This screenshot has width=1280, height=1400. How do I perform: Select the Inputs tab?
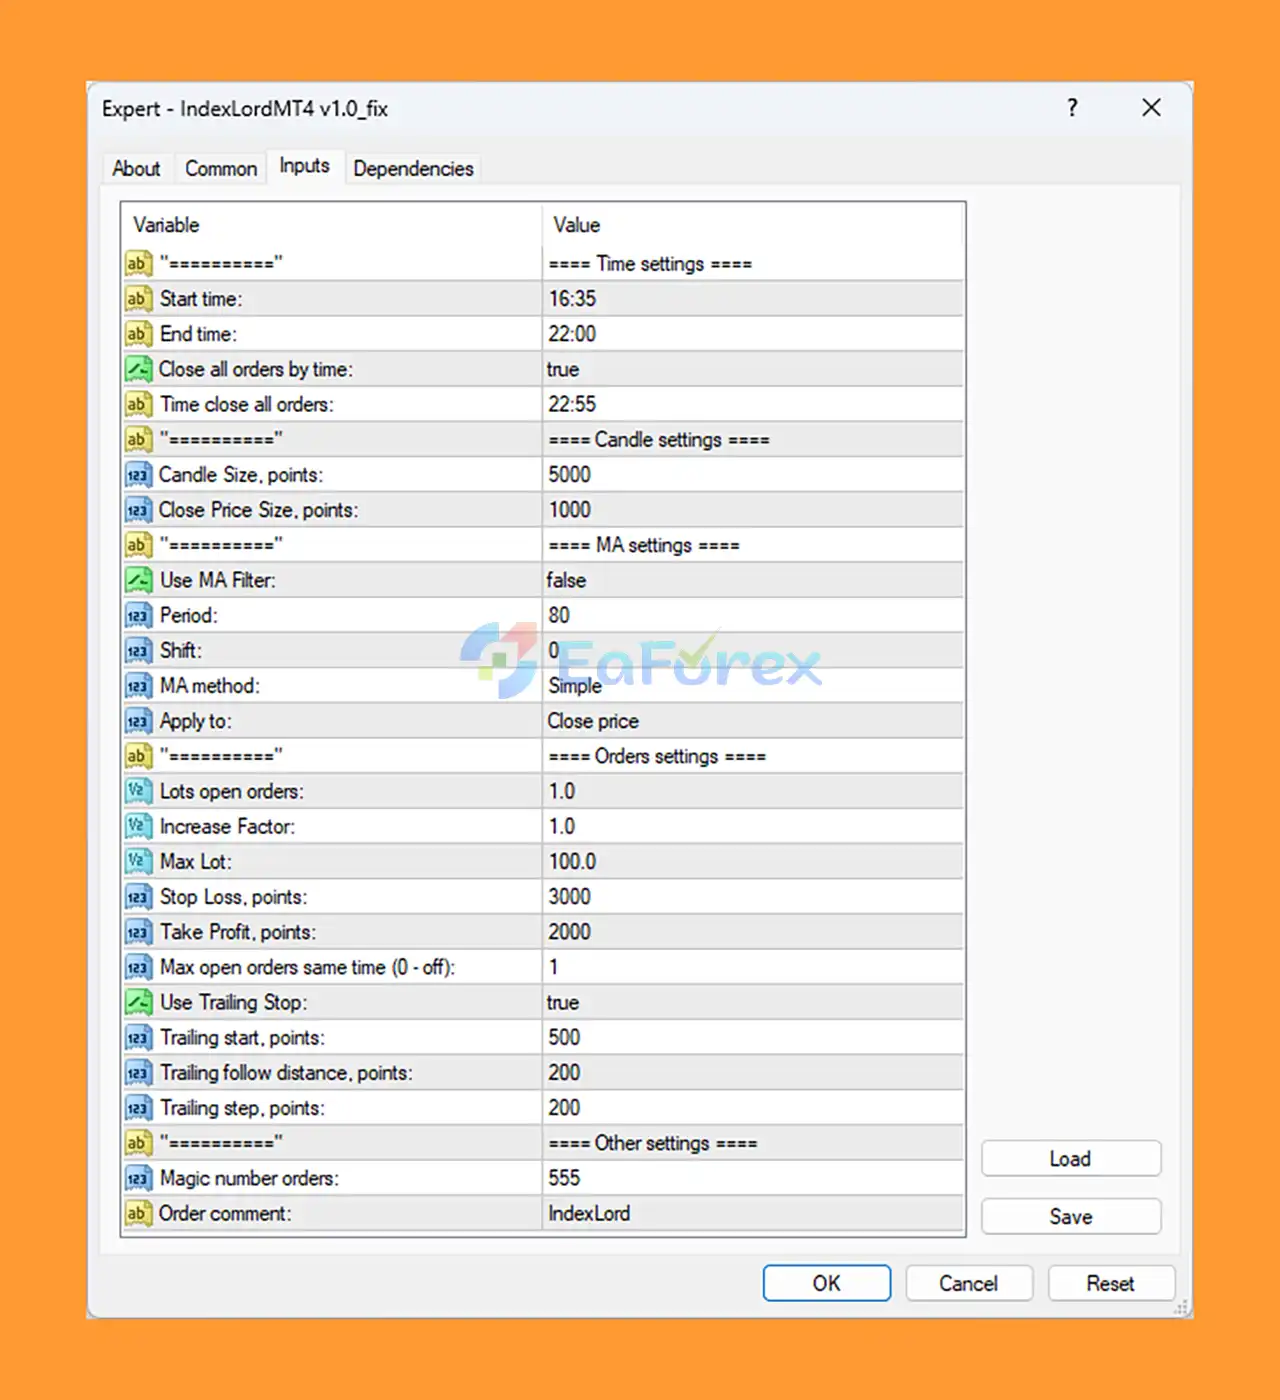[x=304, y=166]
